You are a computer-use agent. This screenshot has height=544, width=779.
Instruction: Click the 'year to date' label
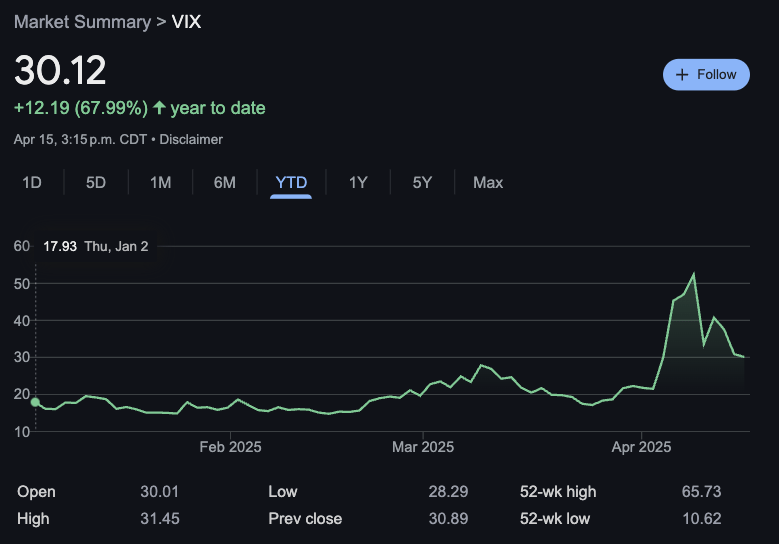pyautogui.click(x=218, y=108)
